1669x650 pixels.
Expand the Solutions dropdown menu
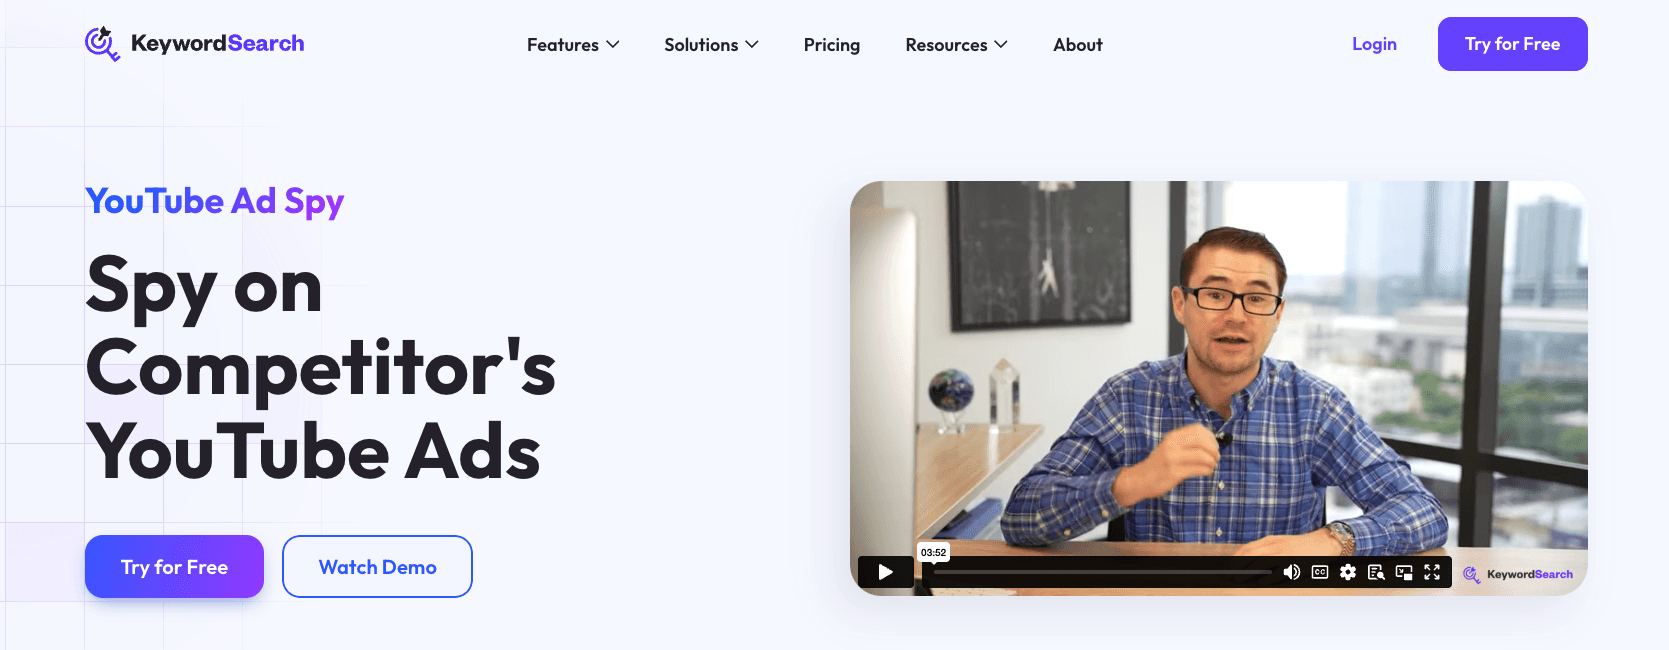coord(711,45)
